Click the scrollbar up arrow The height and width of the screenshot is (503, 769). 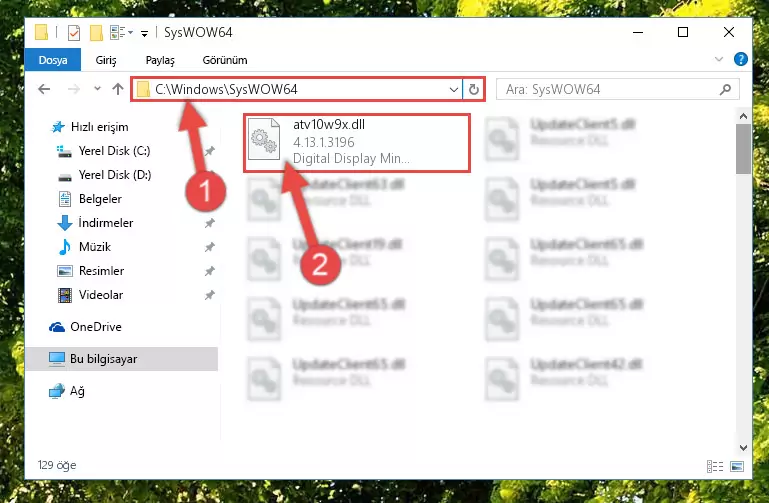(743, 116)
